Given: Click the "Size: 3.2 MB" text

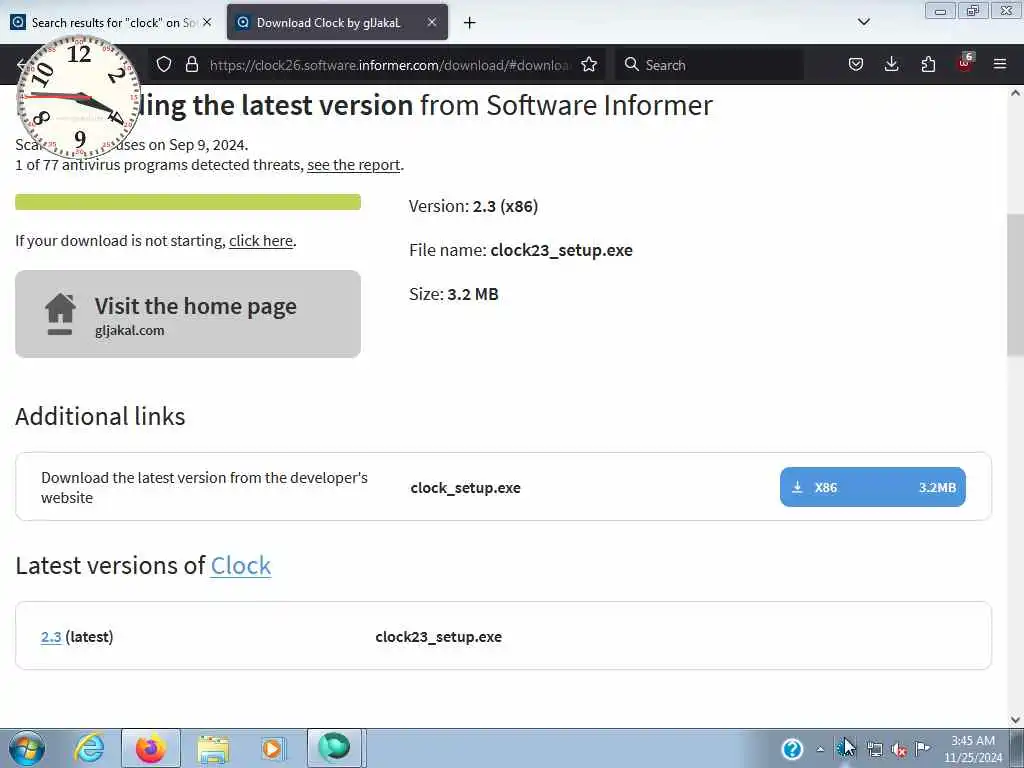Looking at the screenshot, I should pos(454,295).
